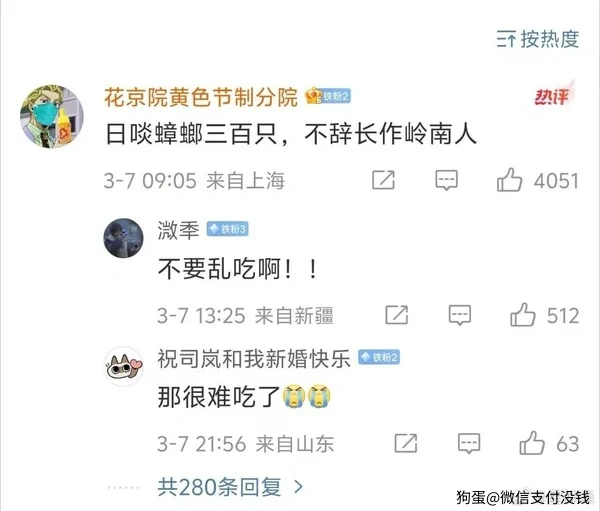Click 澂季's dark avatar thumbnail
The image size is (600, 511).
pyautogui.click(x=124, y=238)
